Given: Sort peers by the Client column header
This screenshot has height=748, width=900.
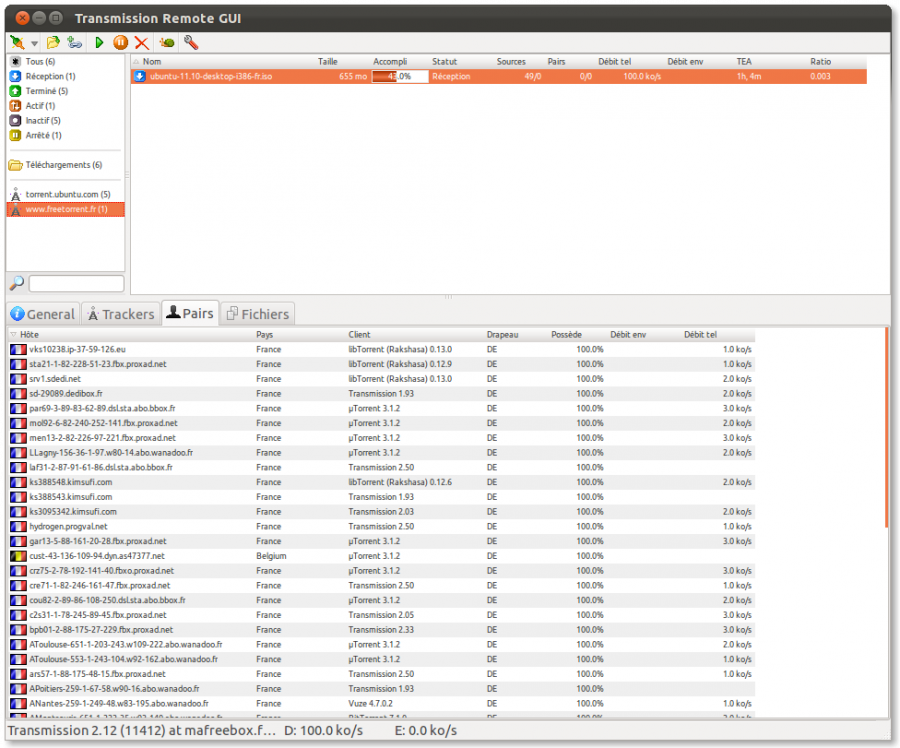Looking at the screenshot, I should [359, 335].
